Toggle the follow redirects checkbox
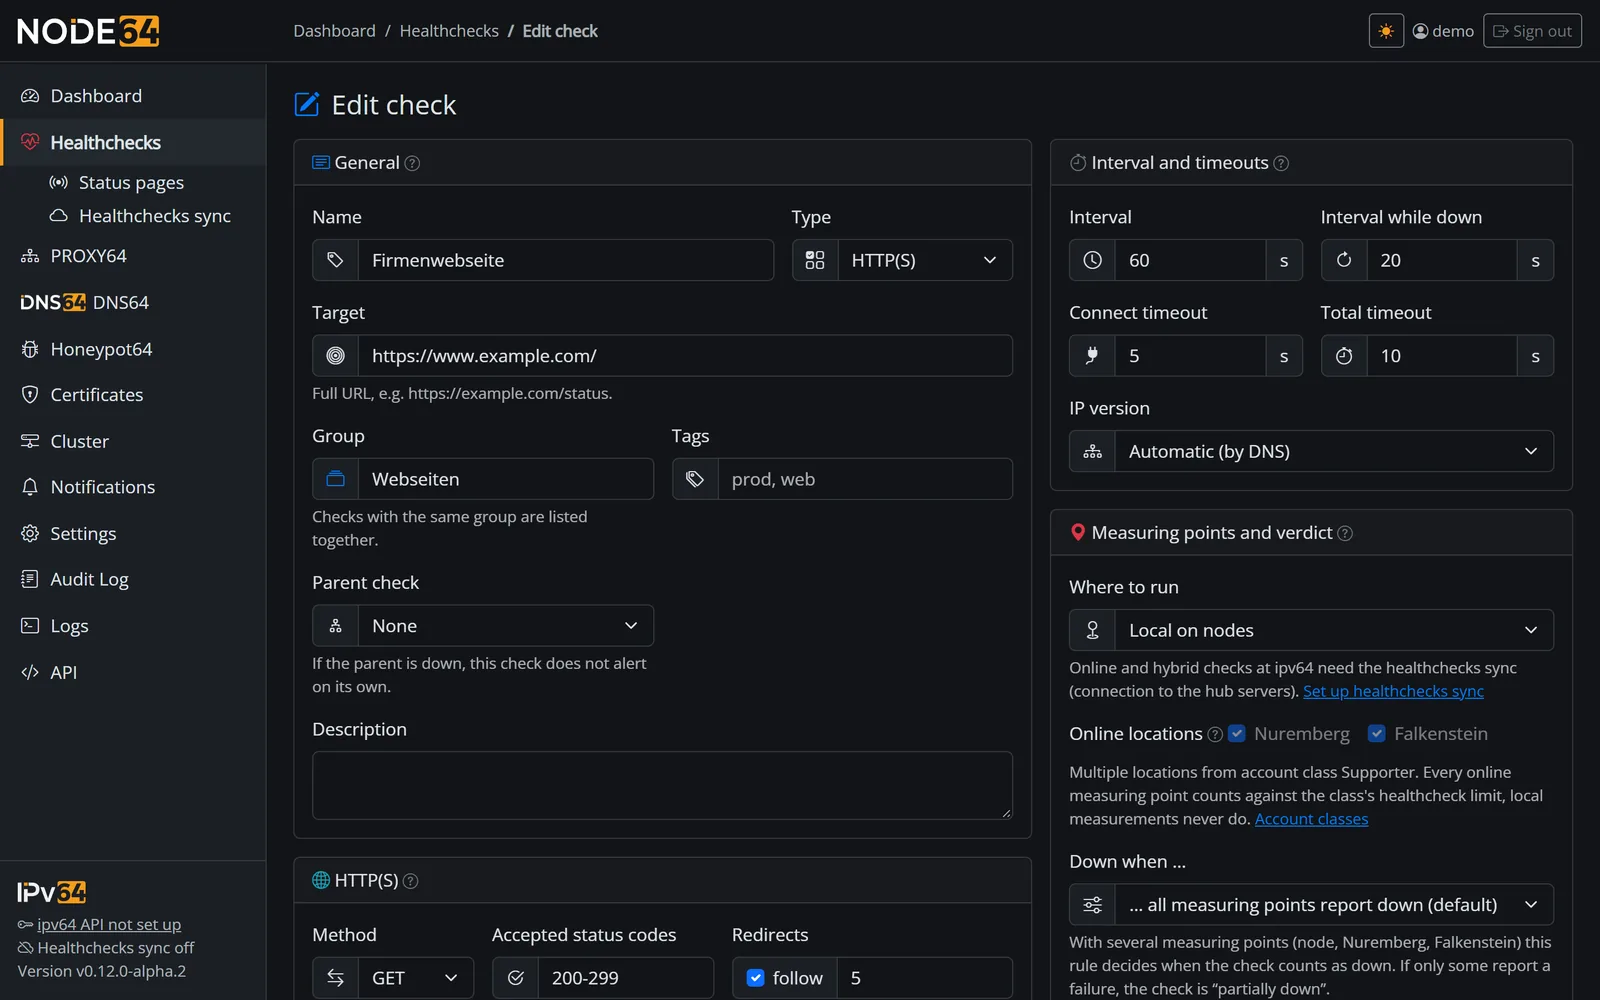Screen dimensions: 1600x1000 pos(756,978)
